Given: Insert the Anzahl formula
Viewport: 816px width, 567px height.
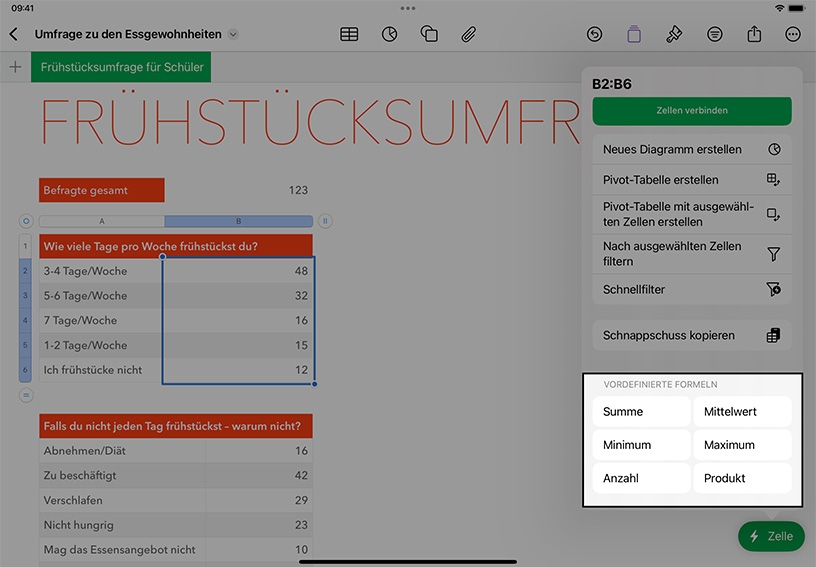Looking at the screenshot, I should click(x=642, y=478).
